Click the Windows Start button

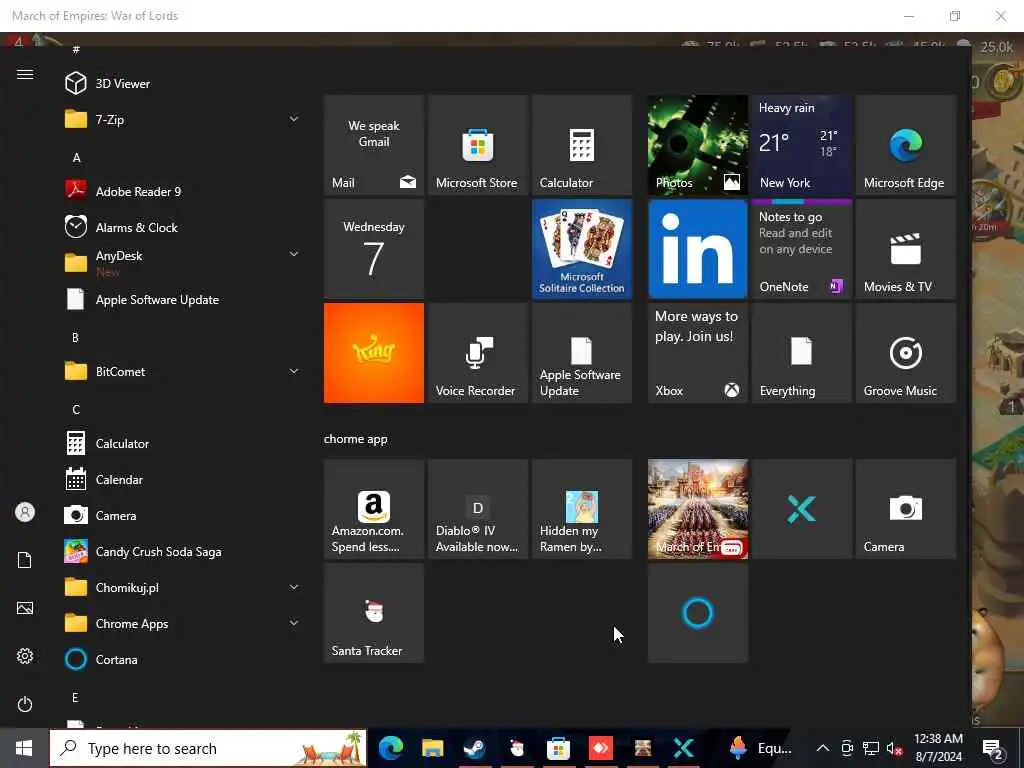[24, 748]
